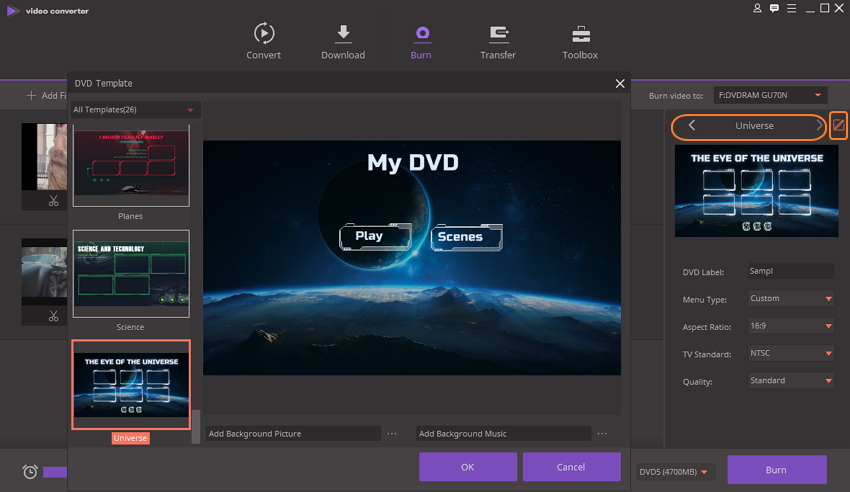Switch to the Convert tab
This screenshot has height=492, width=850.
pyautogui.click(x=263, y=42)
